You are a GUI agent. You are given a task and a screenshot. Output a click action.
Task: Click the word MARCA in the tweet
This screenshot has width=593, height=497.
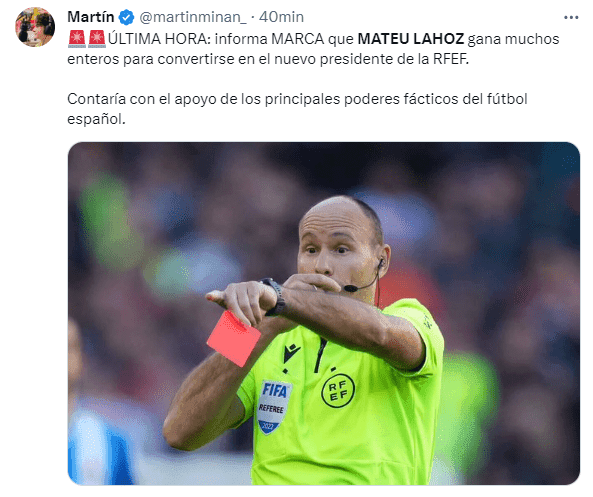pos(298,39)
